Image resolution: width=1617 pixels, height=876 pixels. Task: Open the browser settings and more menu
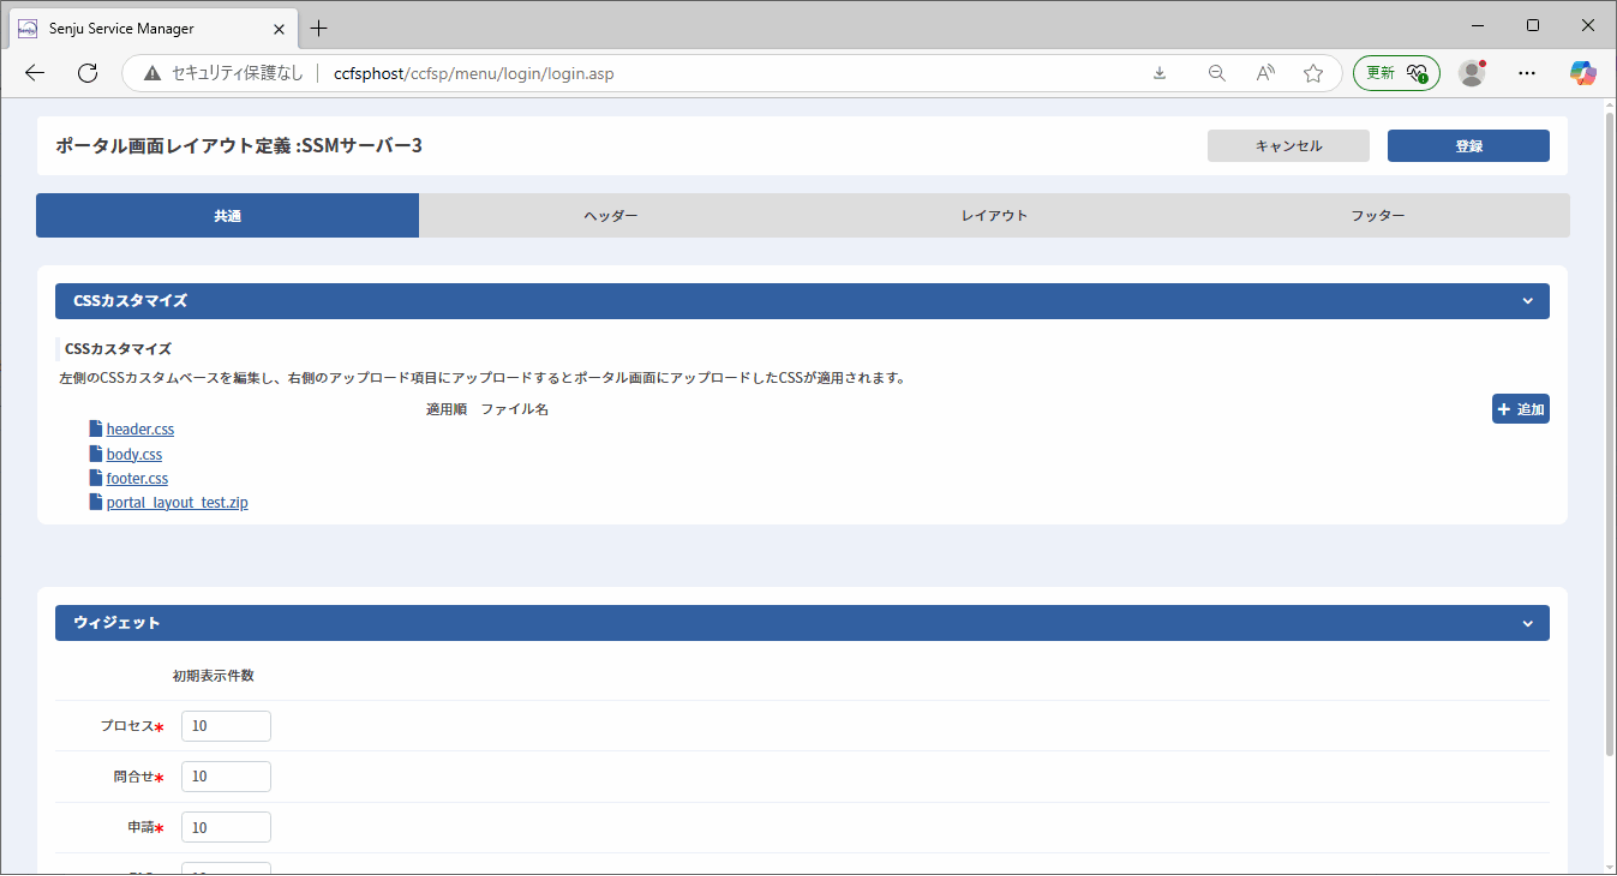(1526, 73)
